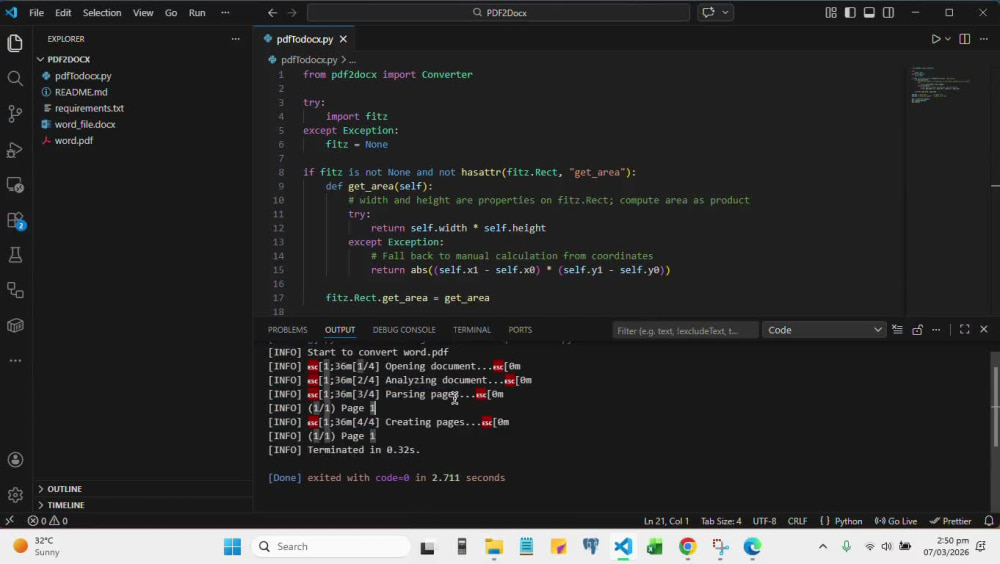The width and height of the screenshot is (1000, 564).
Task: Open output channel dropdown showing Code
Action: (823, 330)
